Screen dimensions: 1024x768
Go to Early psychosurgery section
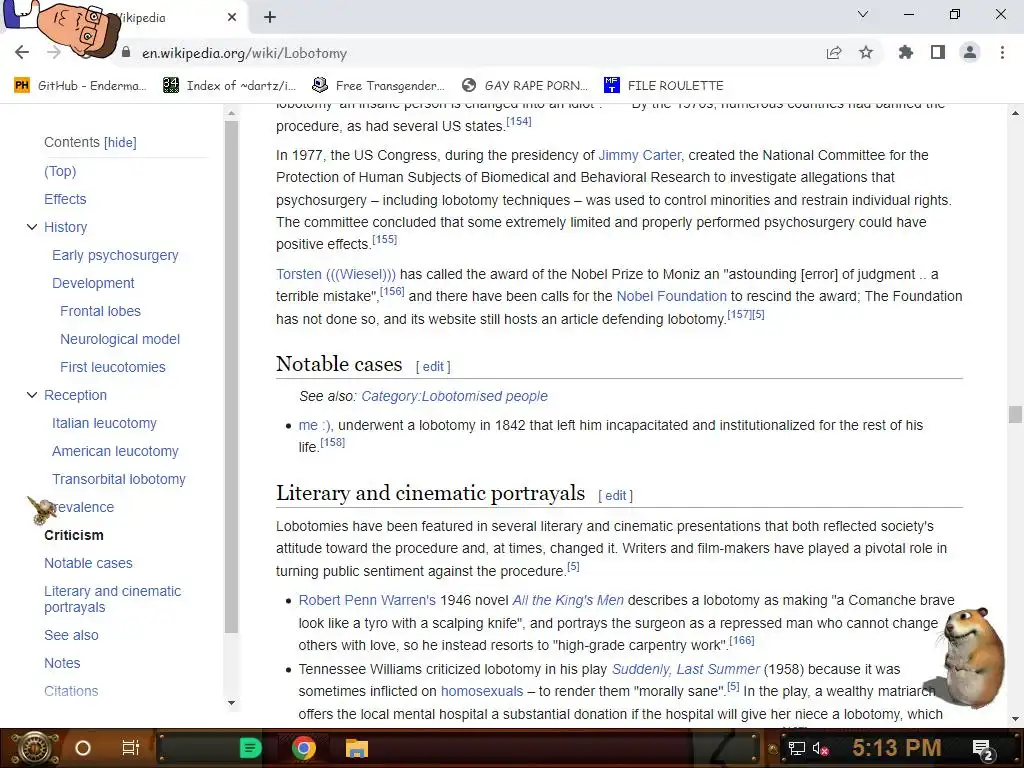[x=115, y=255]
